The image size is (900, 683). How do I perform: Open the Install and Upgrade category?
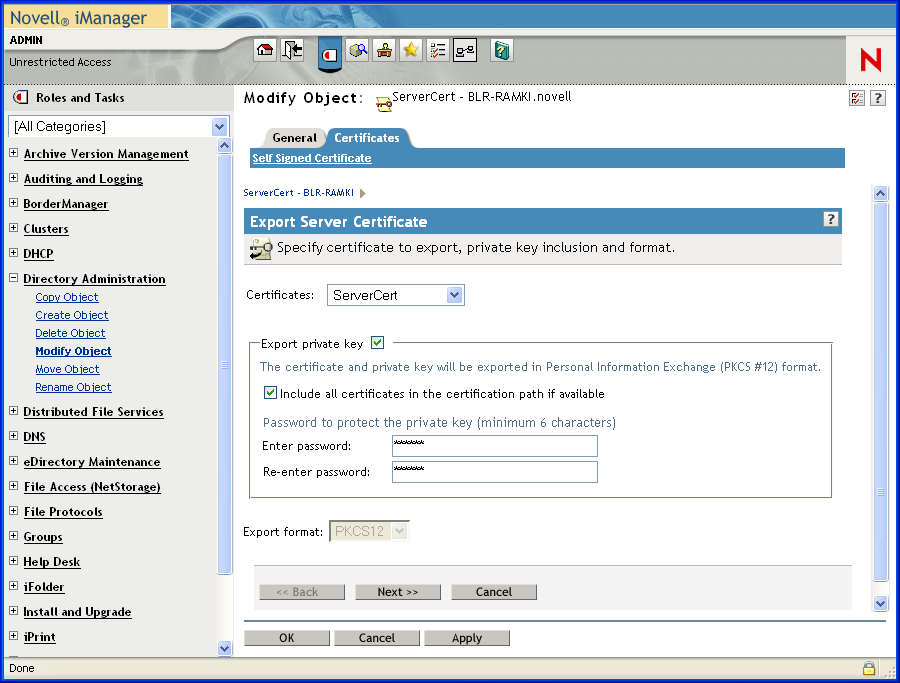(x=77, y=612)
